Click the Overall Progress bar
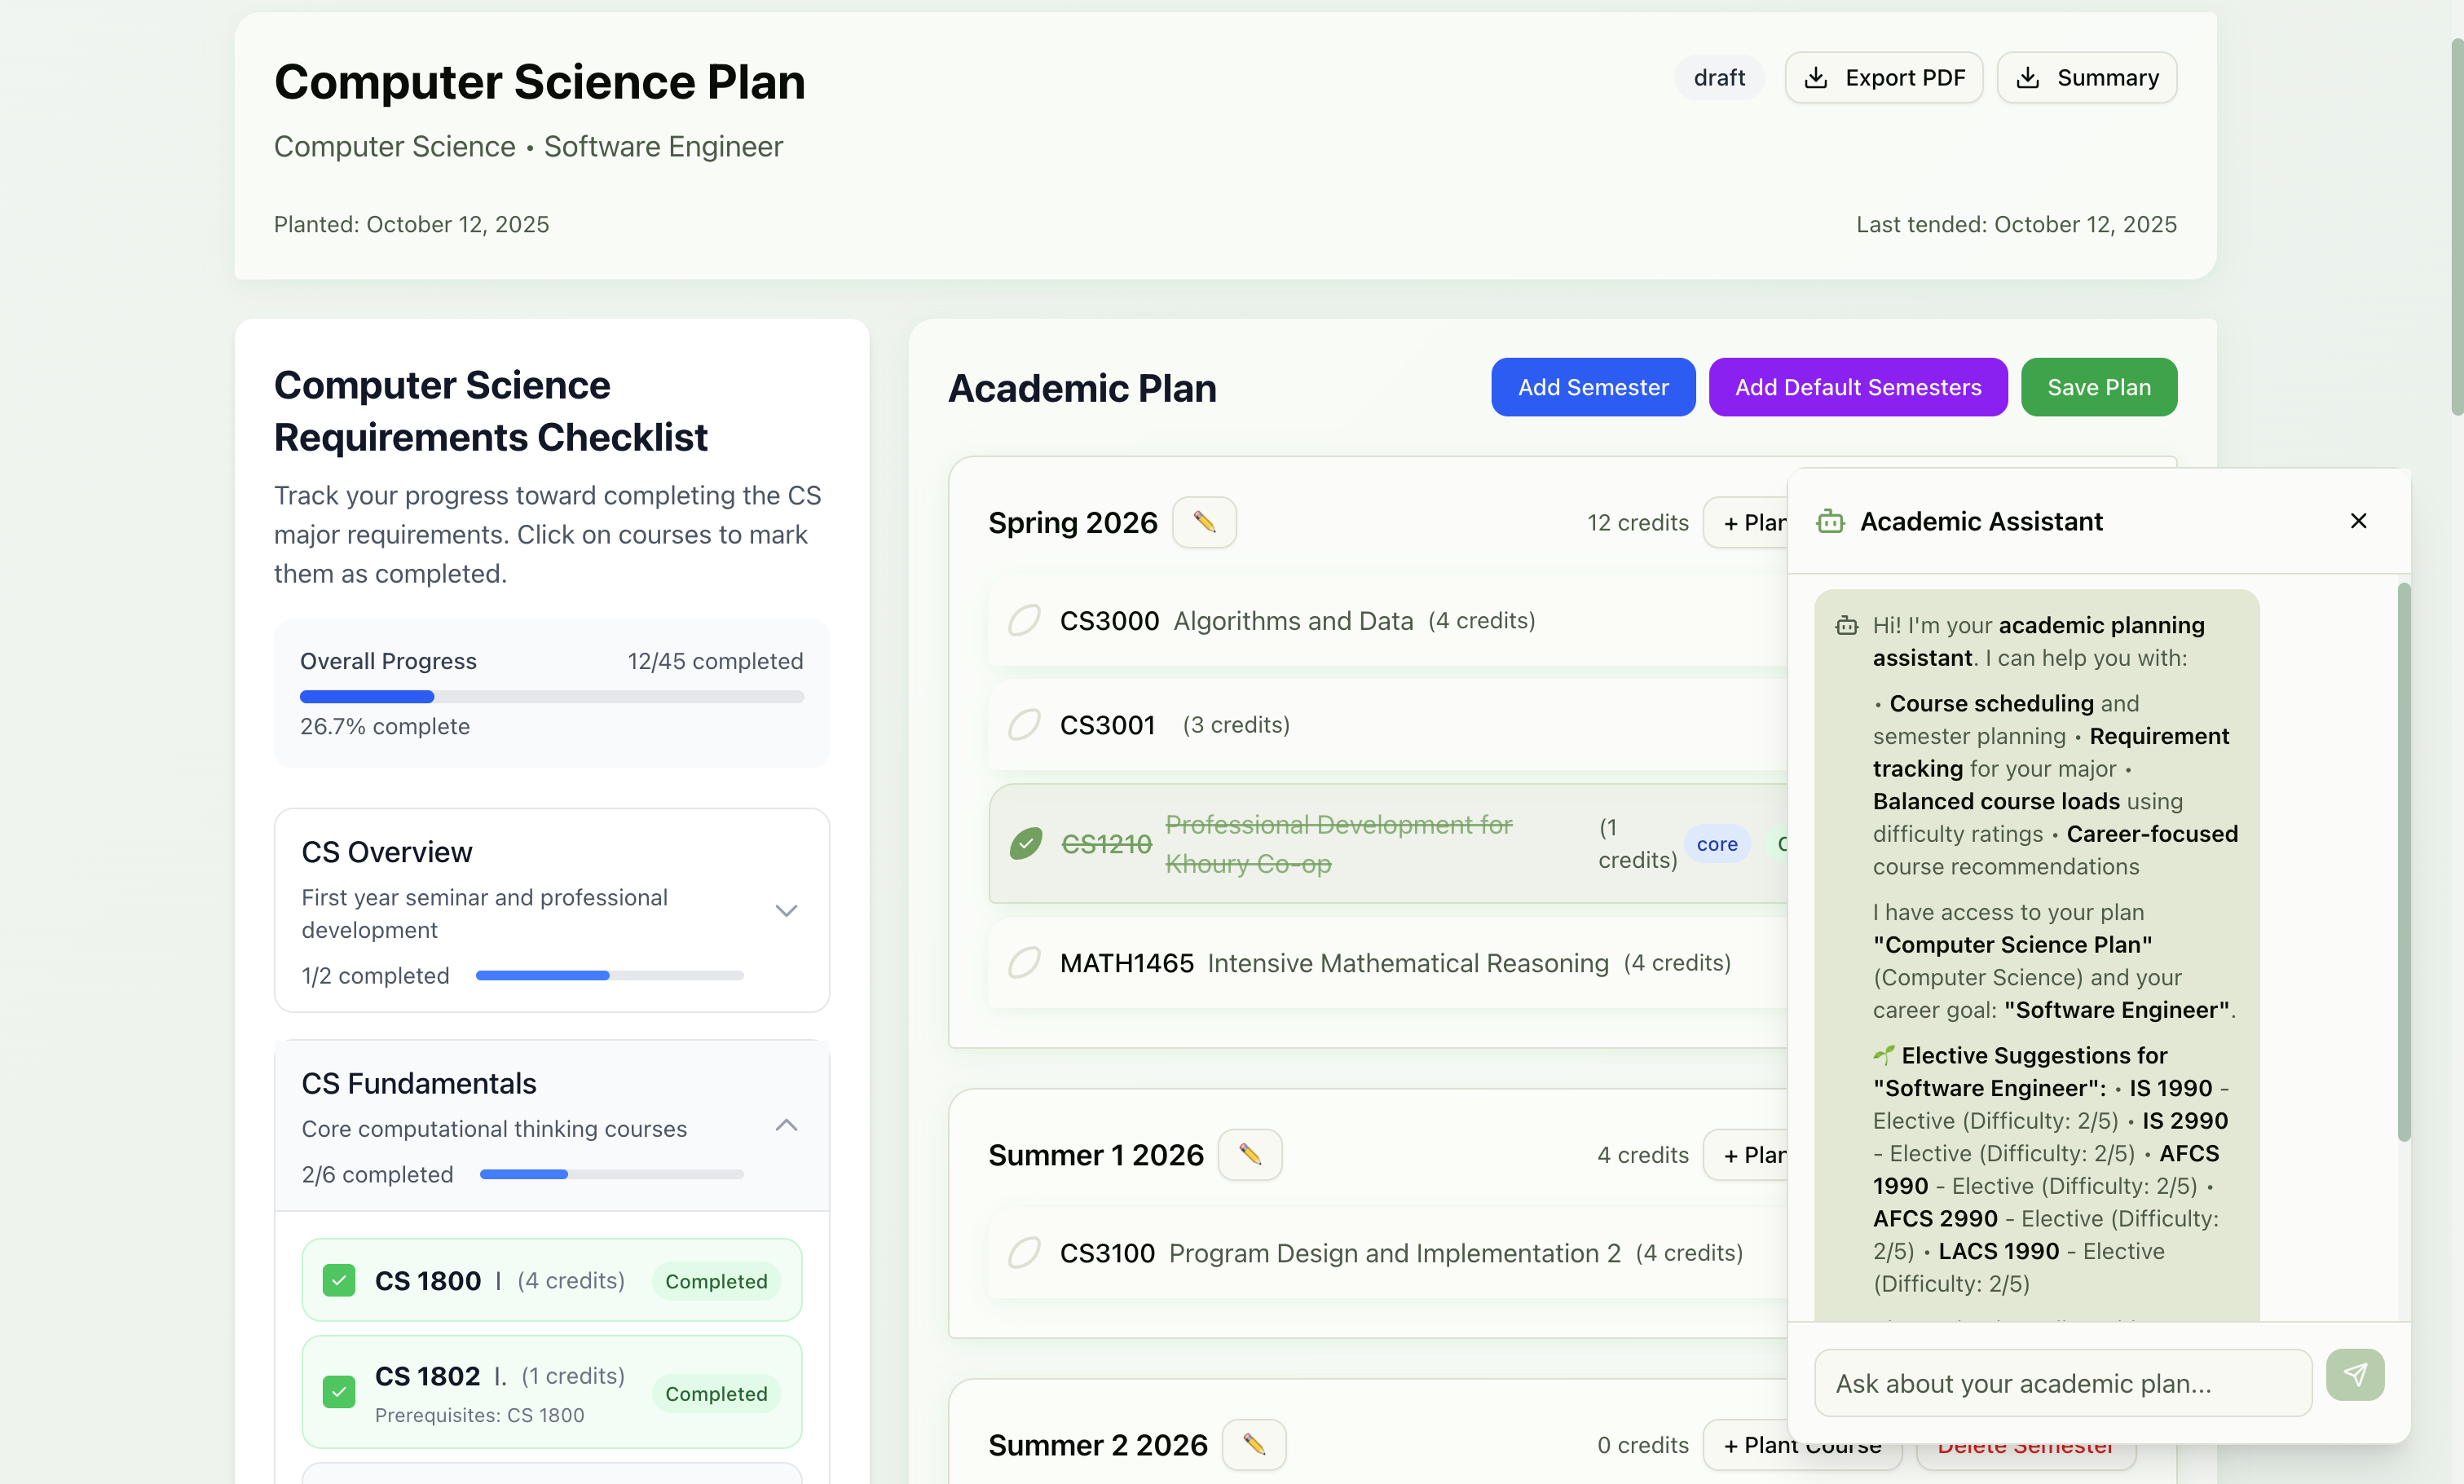The width and height of the screenshot is (2464, 1484). point(551,696)
